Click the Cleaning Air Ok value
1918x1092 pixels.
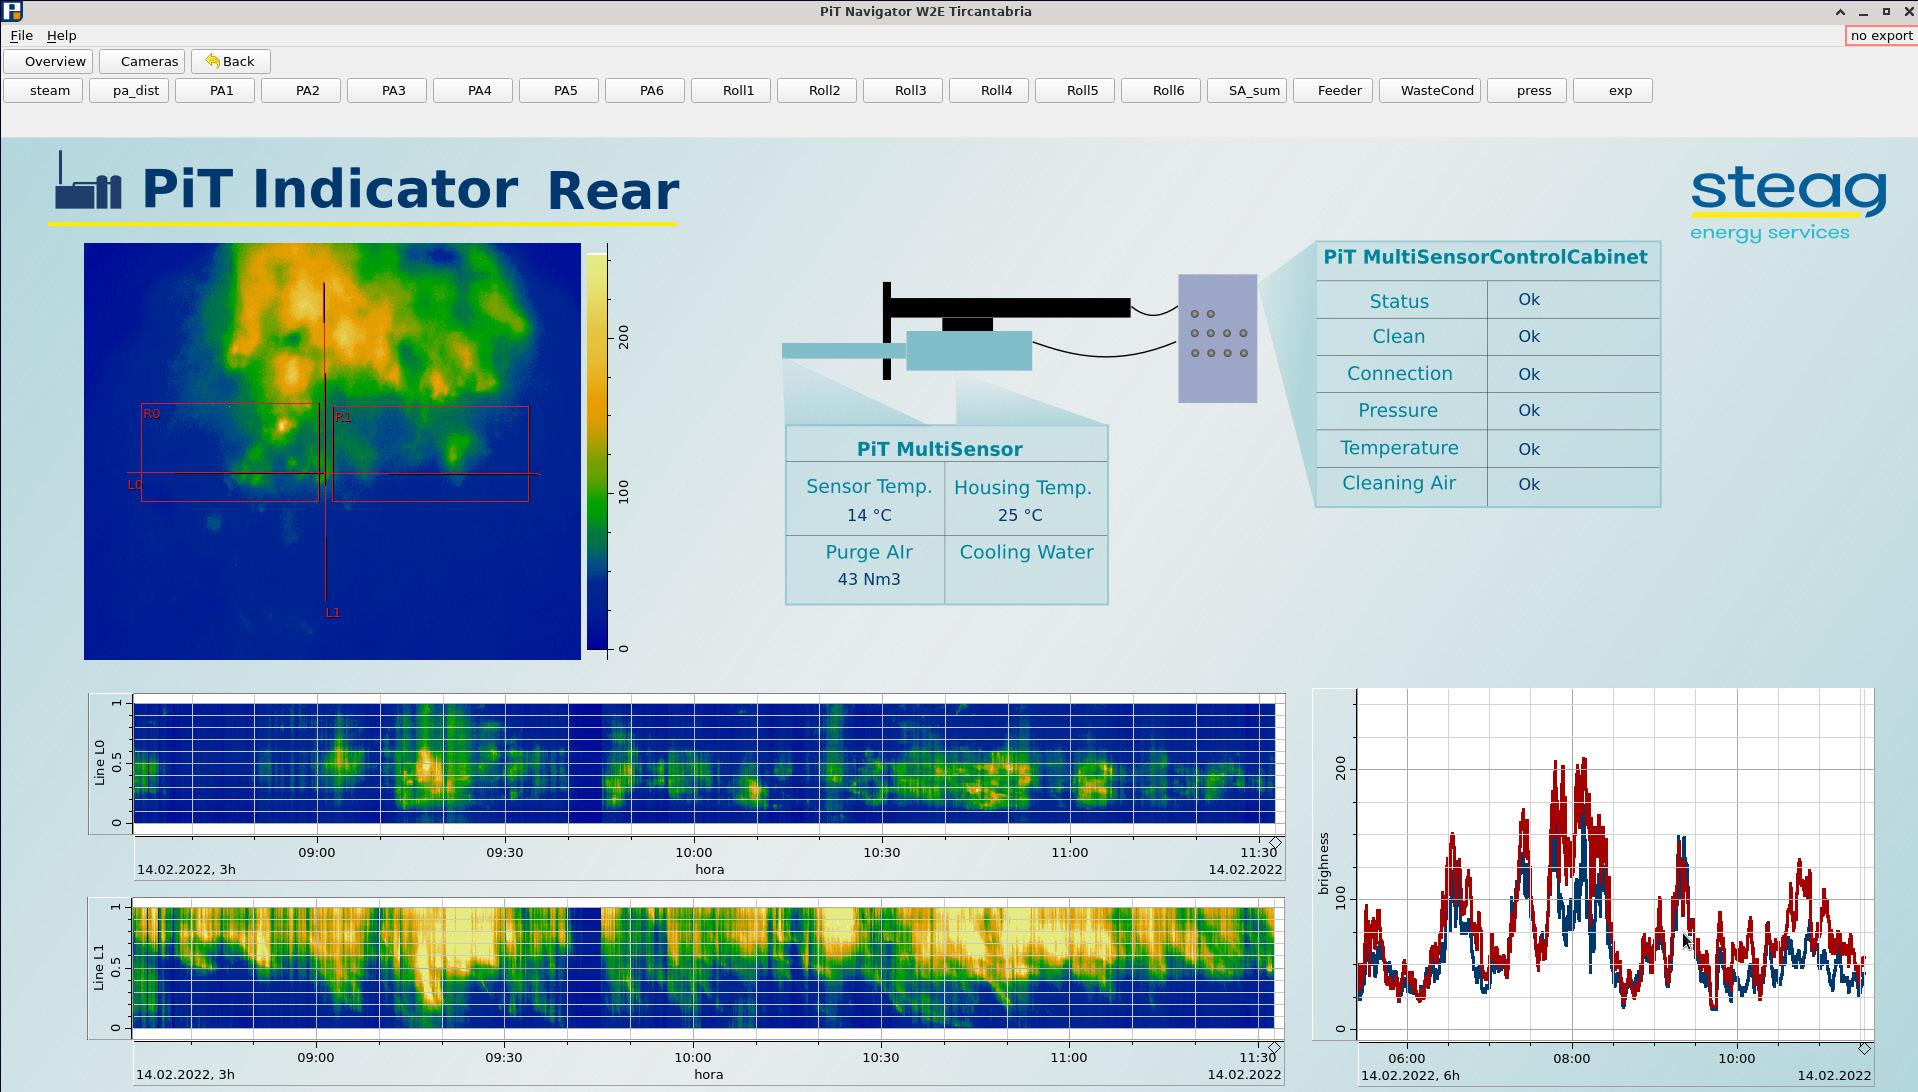[1528, 485]
